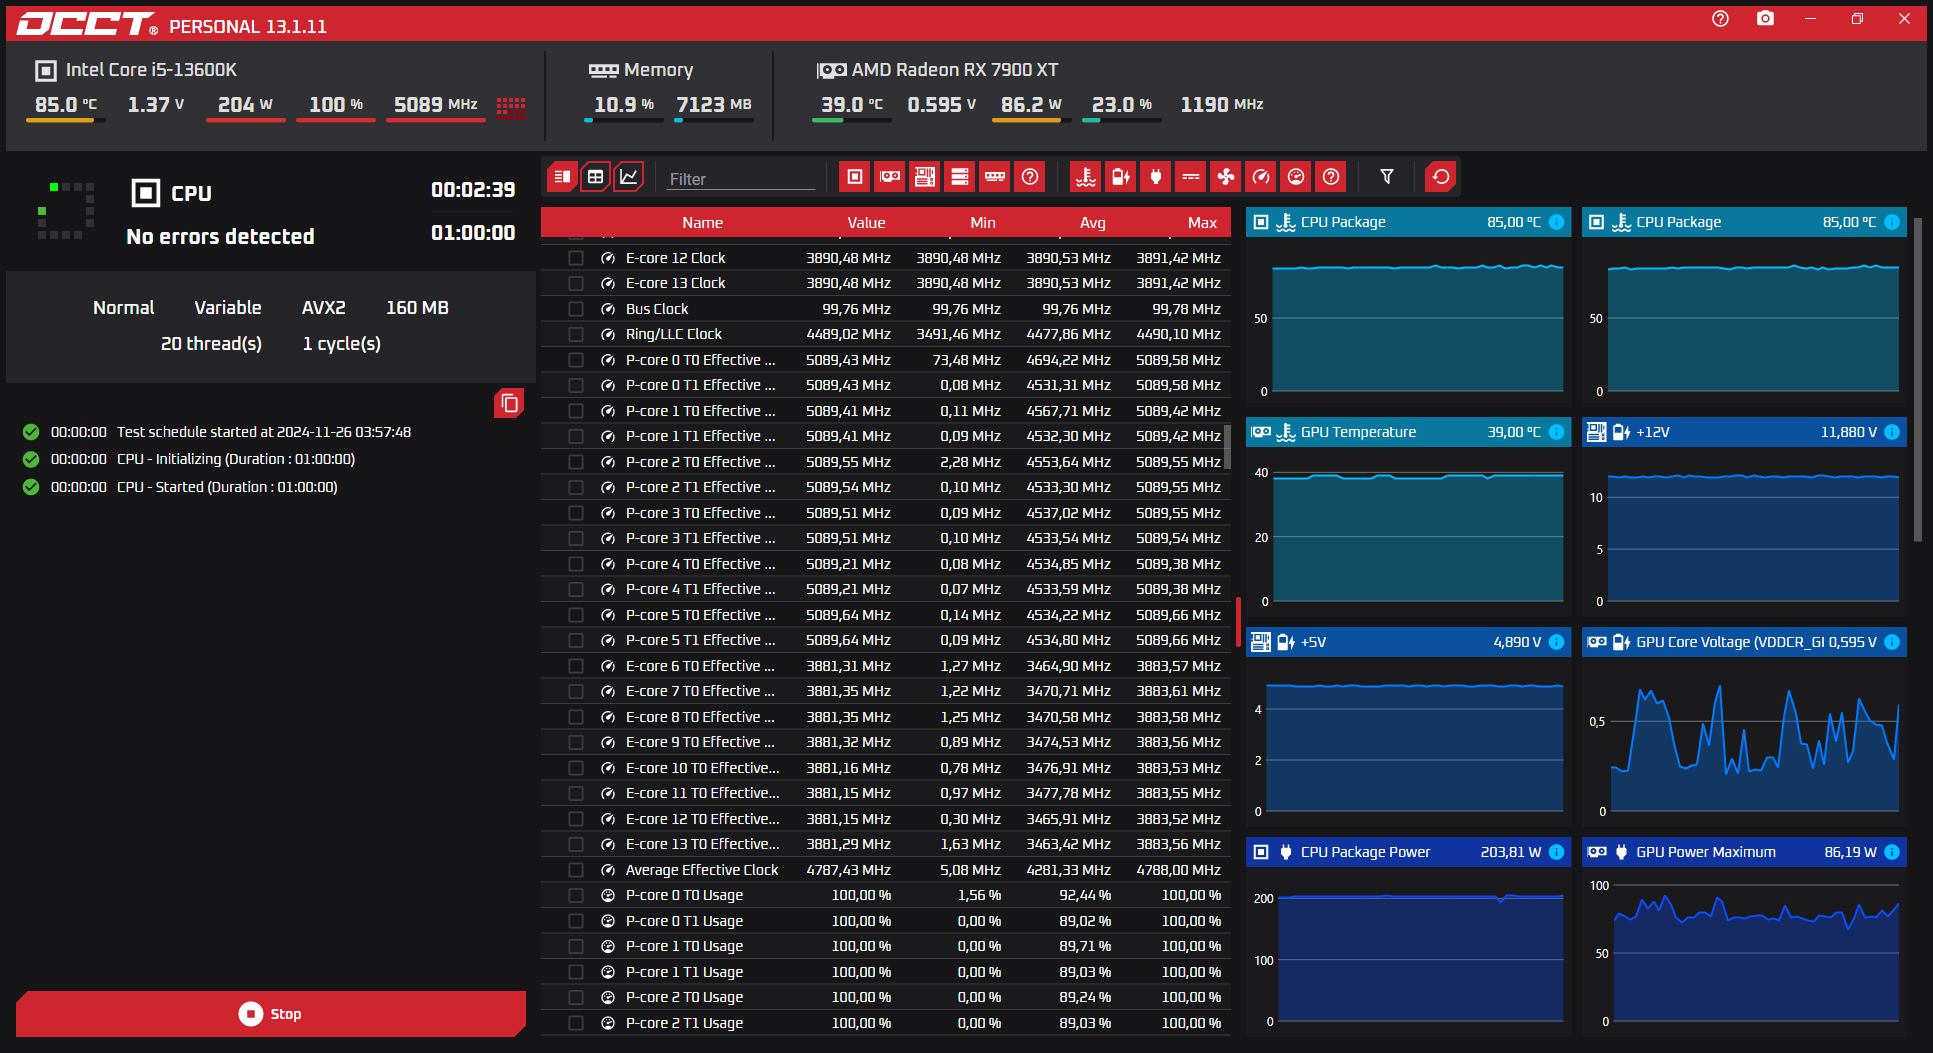
Task: Toggle the clock frequency sensor filter
Action: click(x=1260, y=177)
